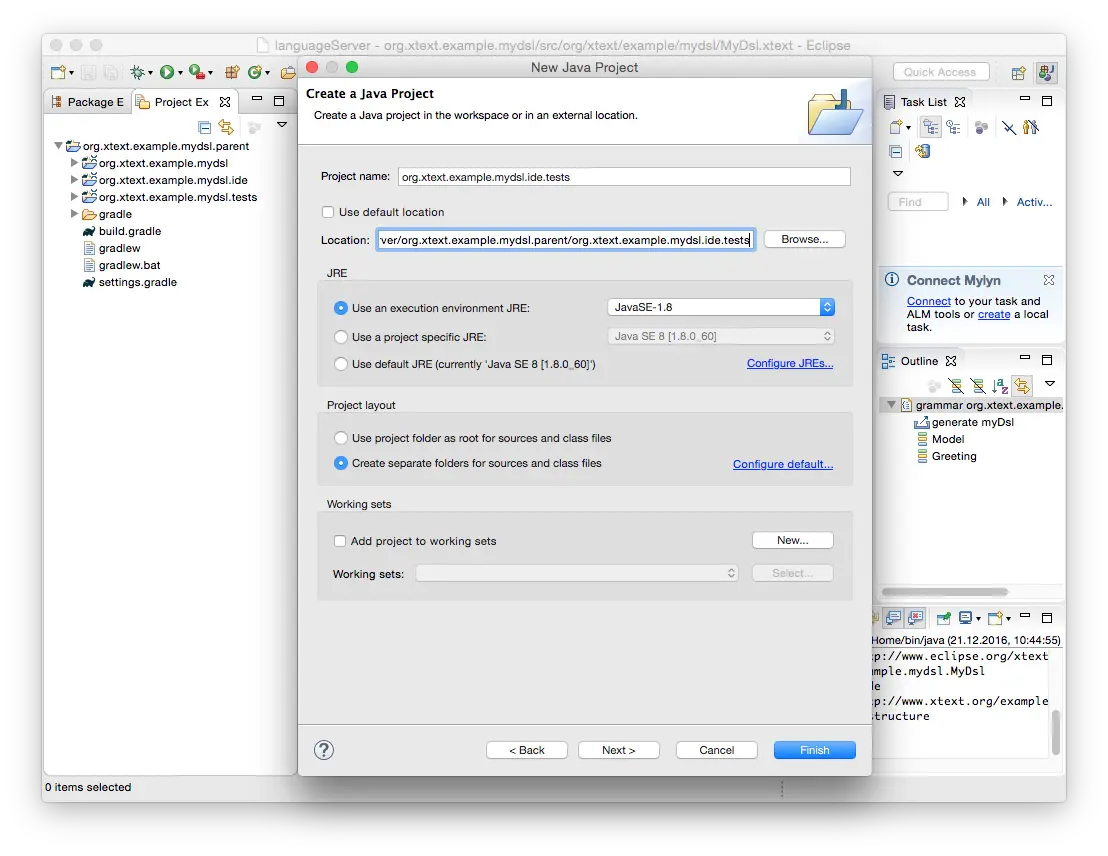Screen dimensions: 1108x856
Task: Select the Java perspective icon
Action: [1046, 72]
